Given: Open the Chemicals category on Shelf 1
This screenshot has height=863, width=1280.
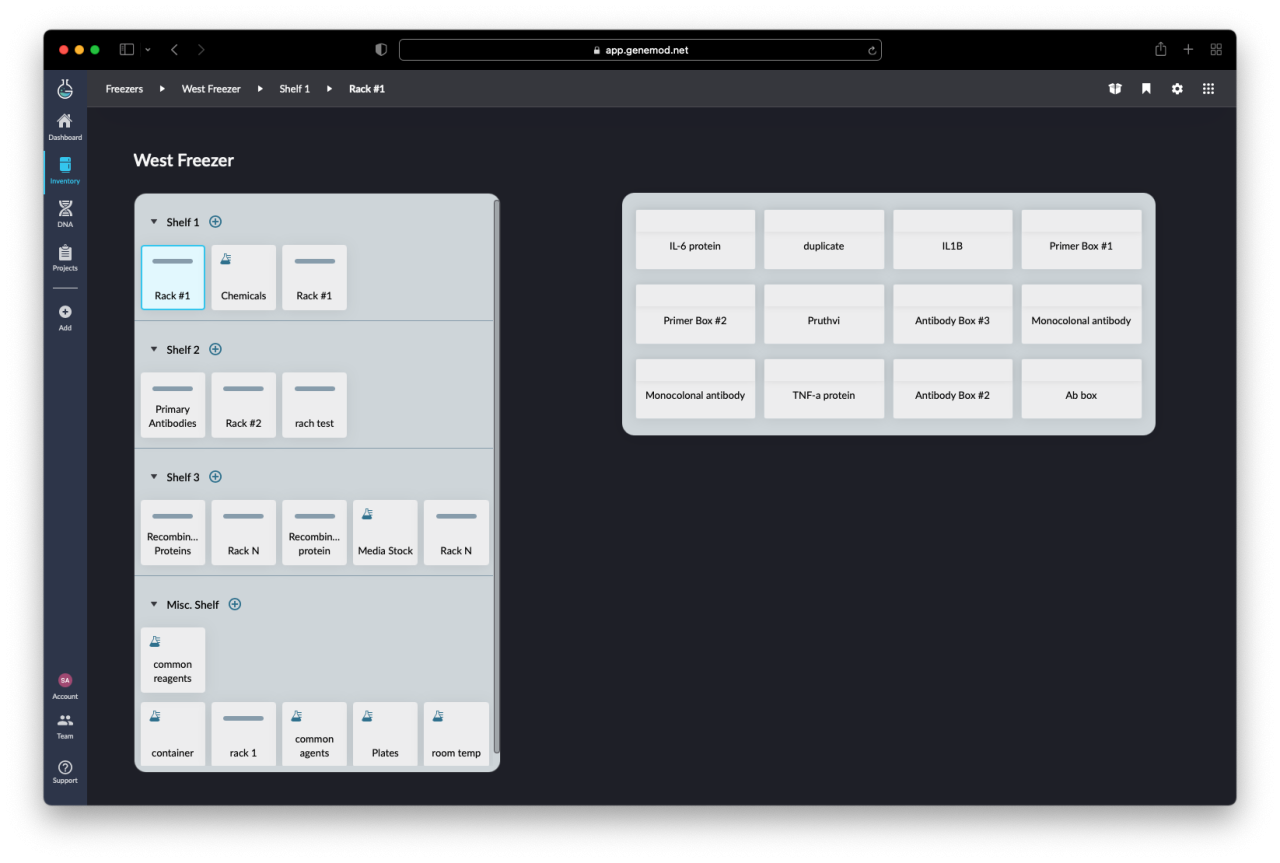Looking at the screenshot, I should (244, 277).
